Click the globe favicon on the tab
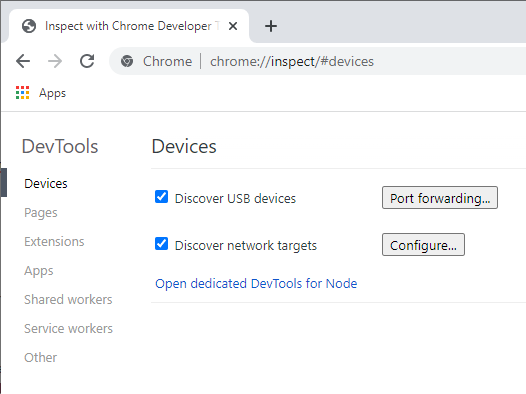Screen dimensions: 526x394 click(29, 26)
